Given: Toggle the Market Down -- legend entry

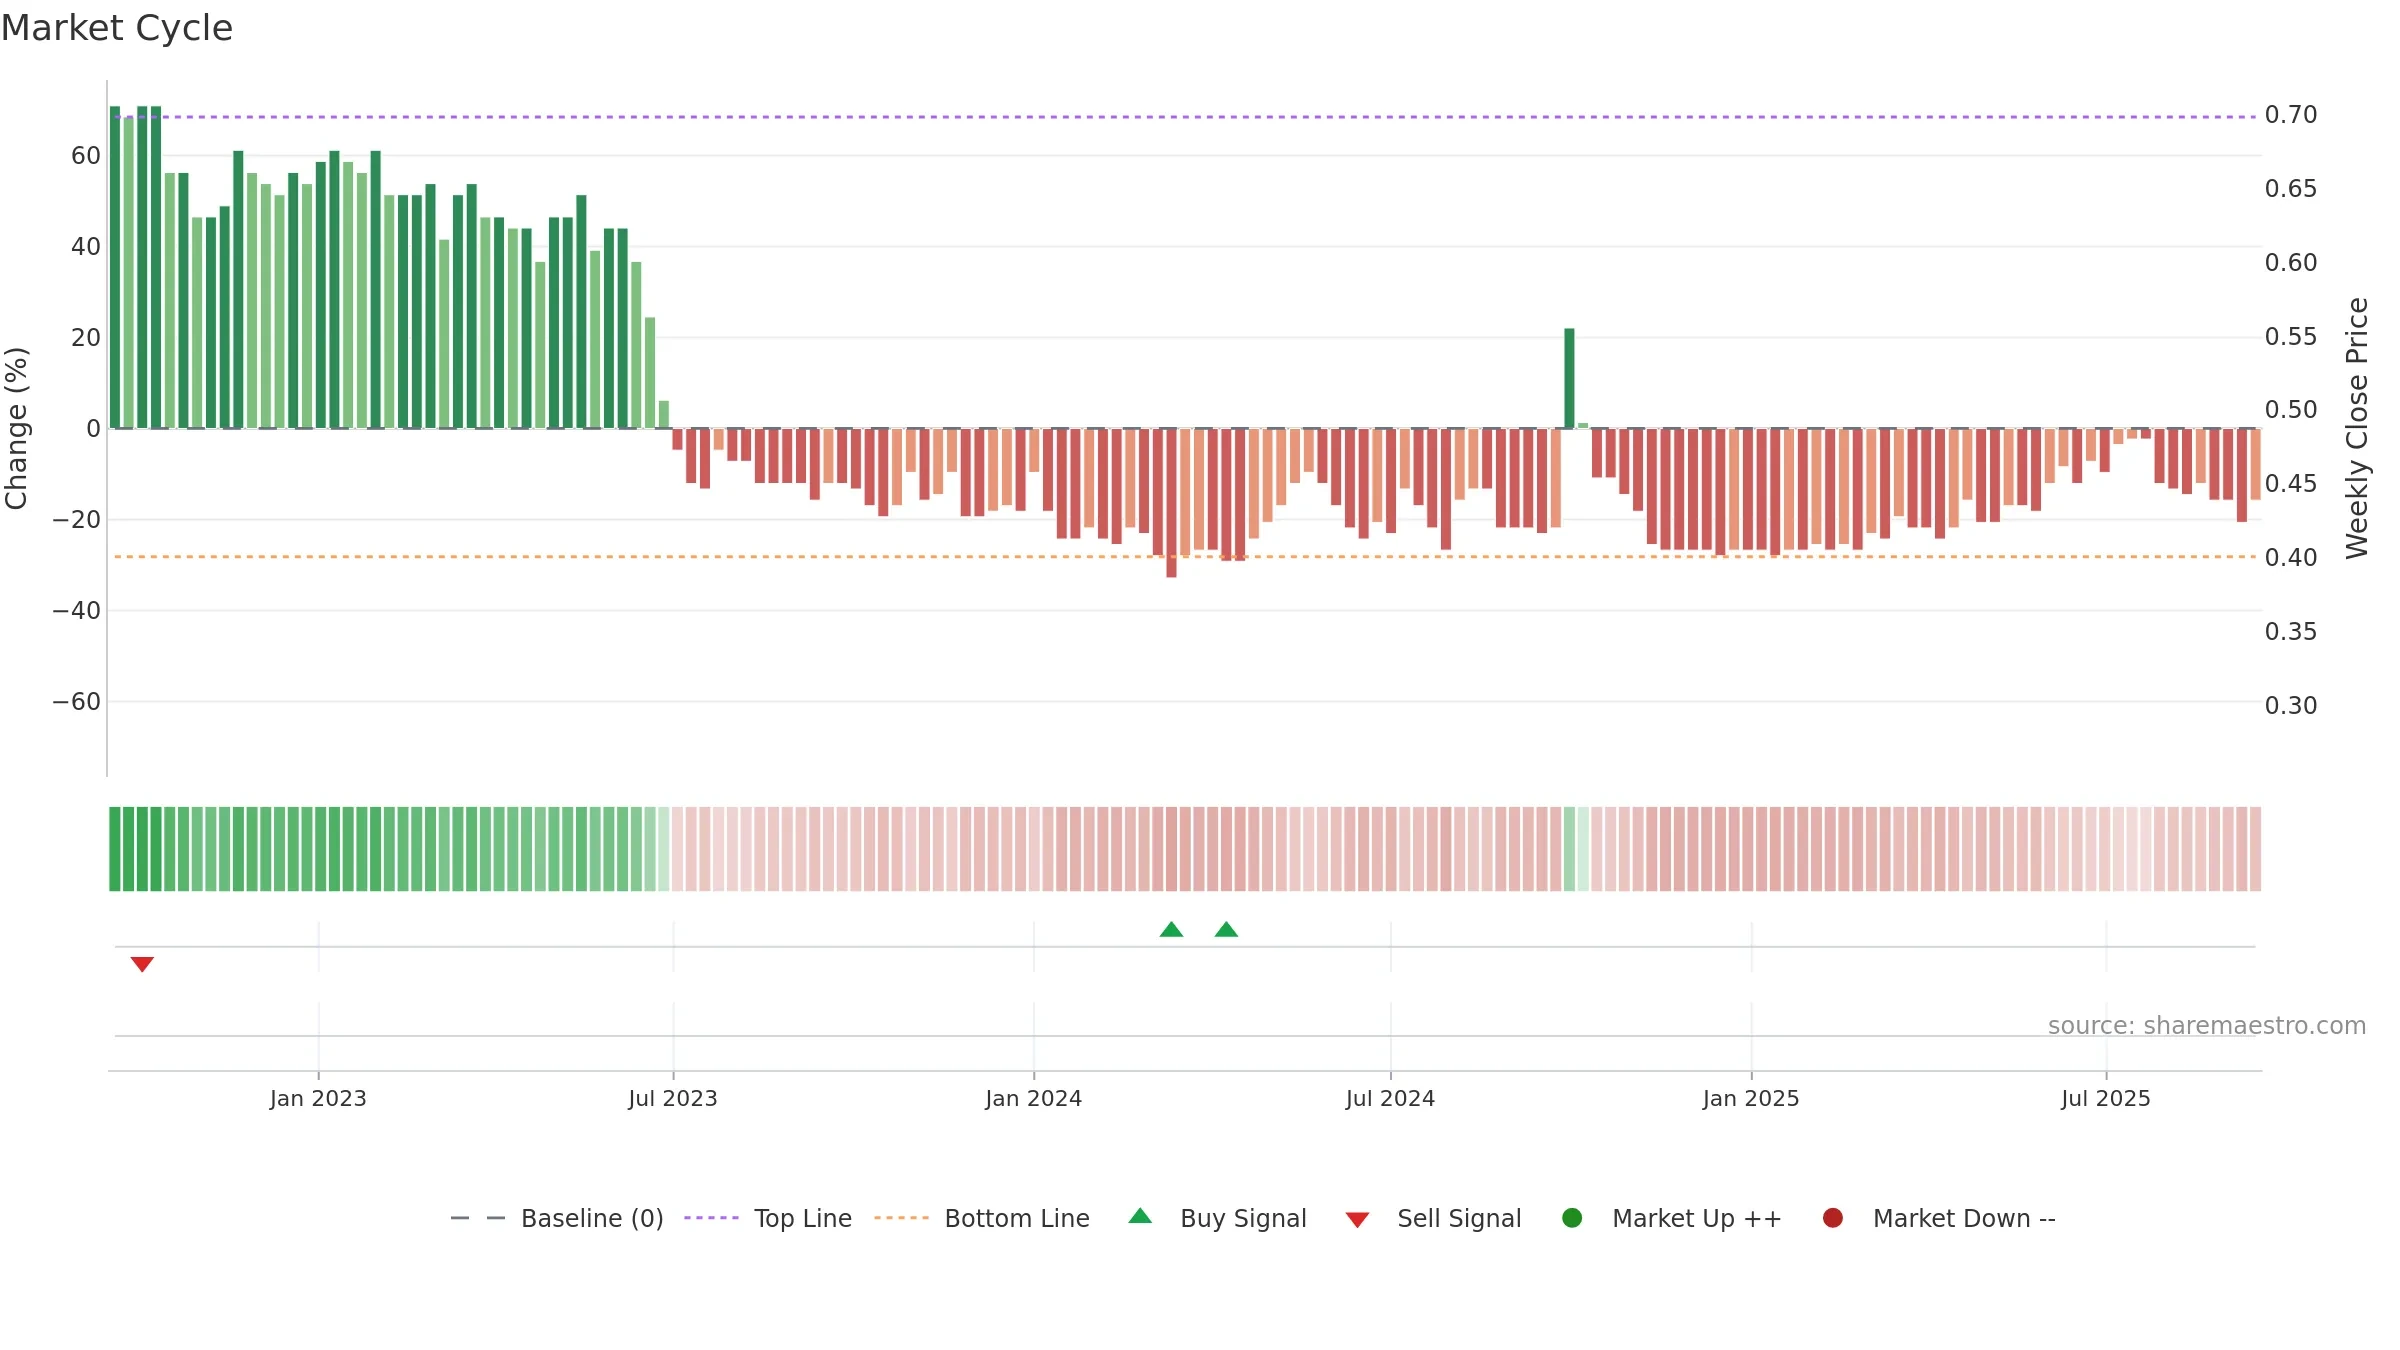Looking at the screenshot, I should (1938, 1218).
